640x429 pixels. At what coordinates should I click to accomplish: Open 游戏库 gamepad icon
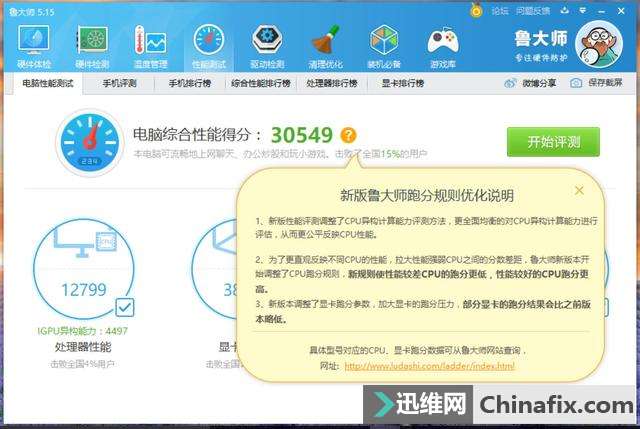tap(442, 46)
